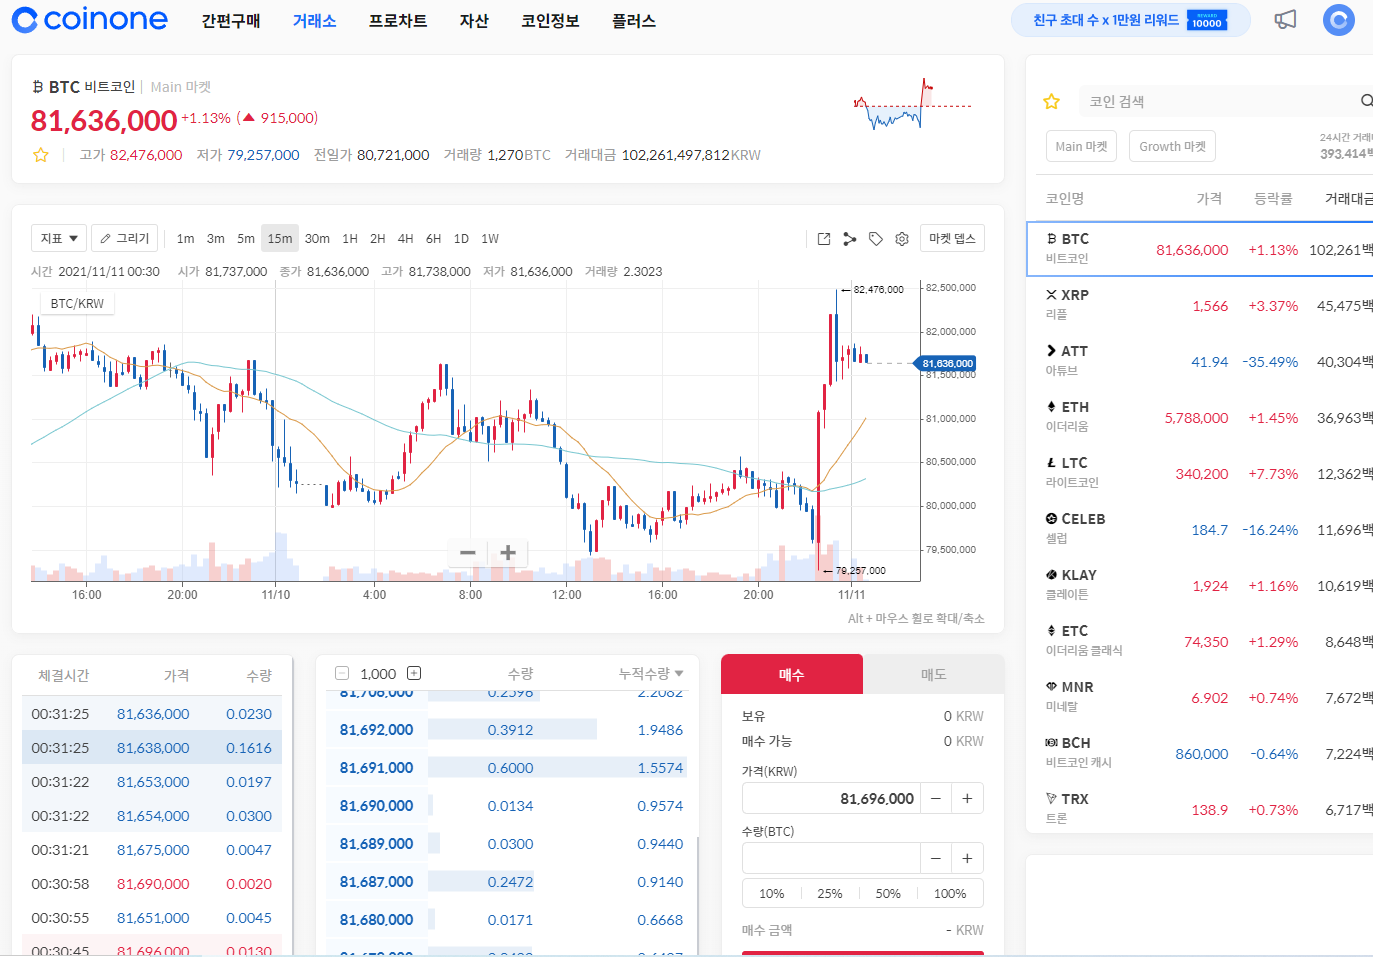The height and width of the screenshot is (957, 1373).
Task: Open chart settings gear
Action: coord(902,239)
